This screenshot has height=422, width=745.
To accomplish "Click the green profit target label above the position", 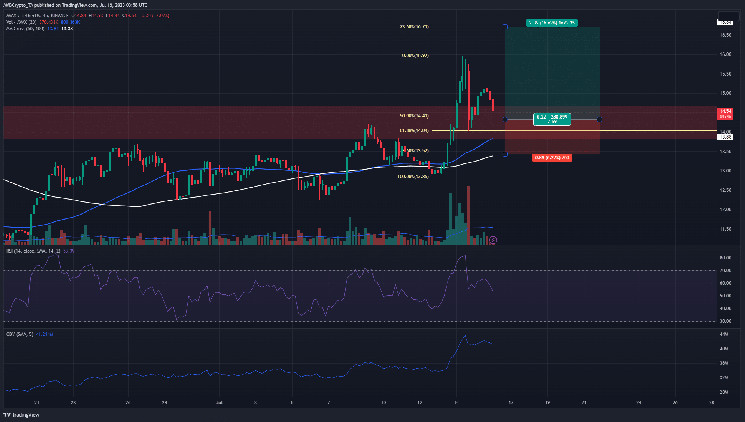I will tap(552, 22).
